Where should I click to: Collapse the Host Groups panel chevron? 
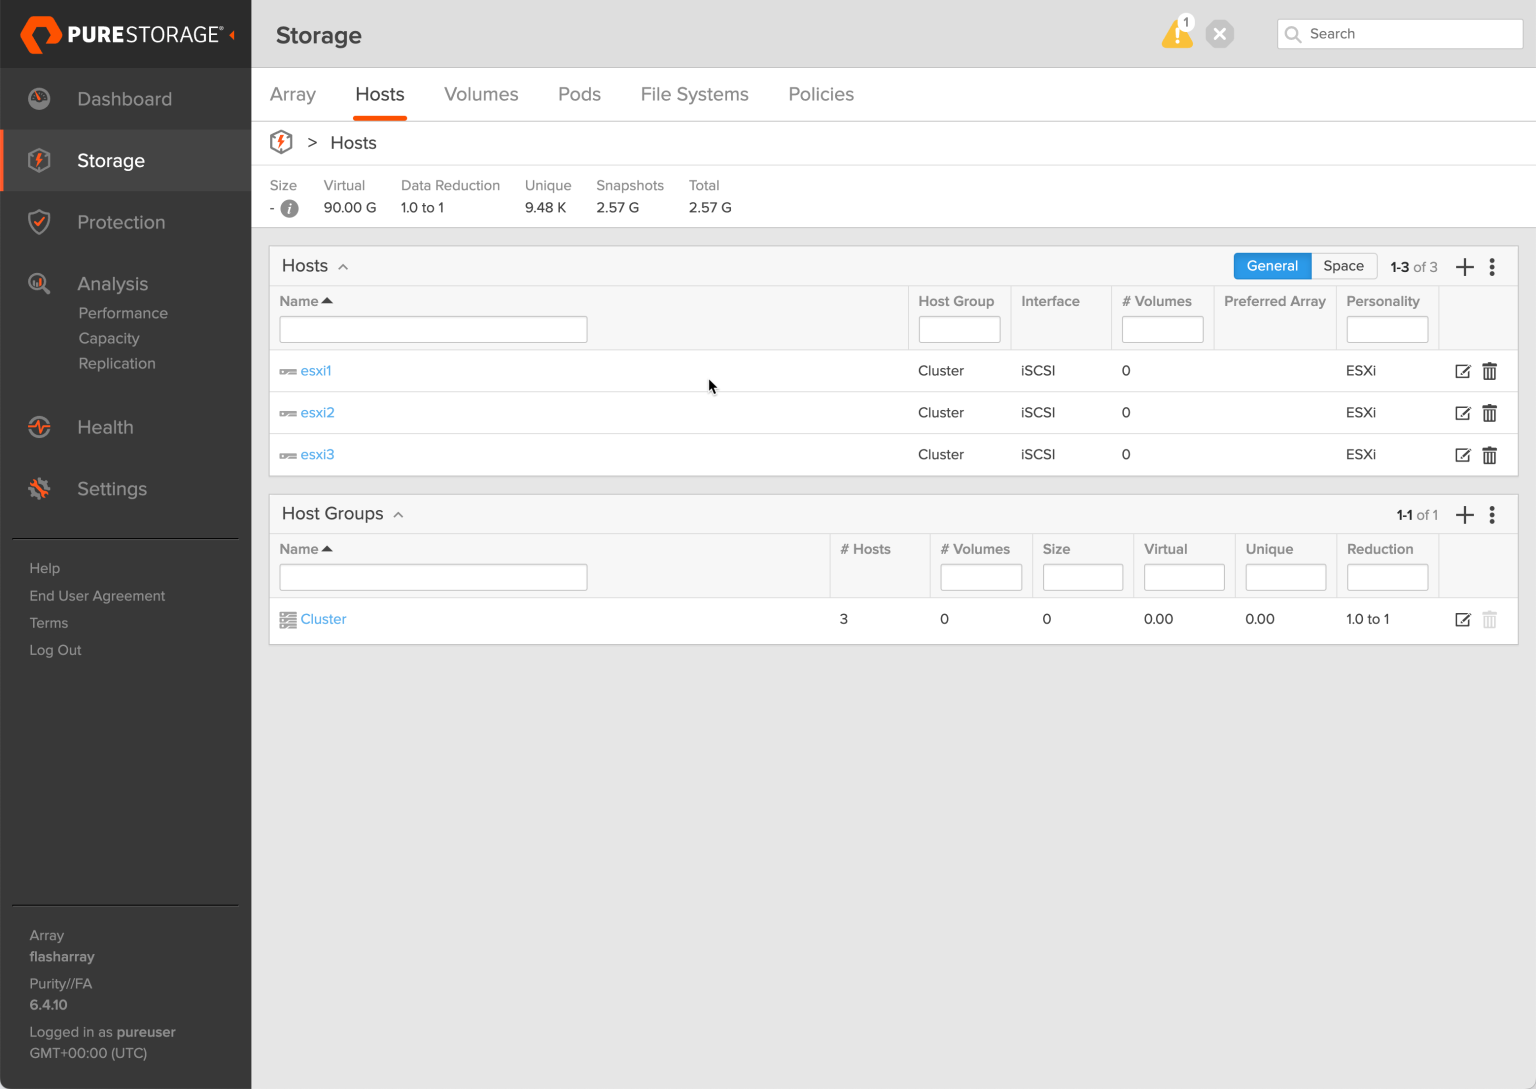click(398, 515)
